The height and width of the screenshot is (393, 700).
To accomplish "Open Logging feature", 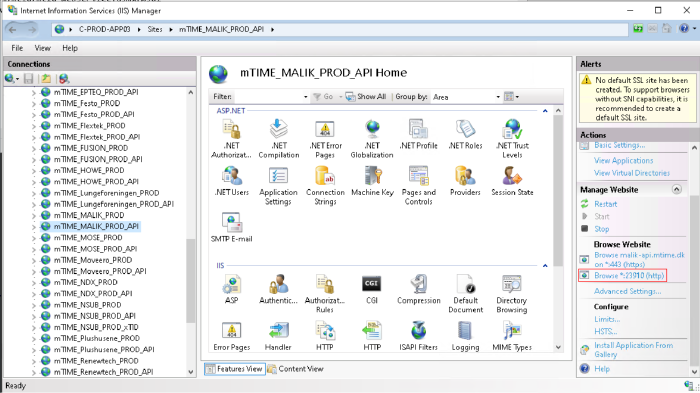I will tap(465, 336).
